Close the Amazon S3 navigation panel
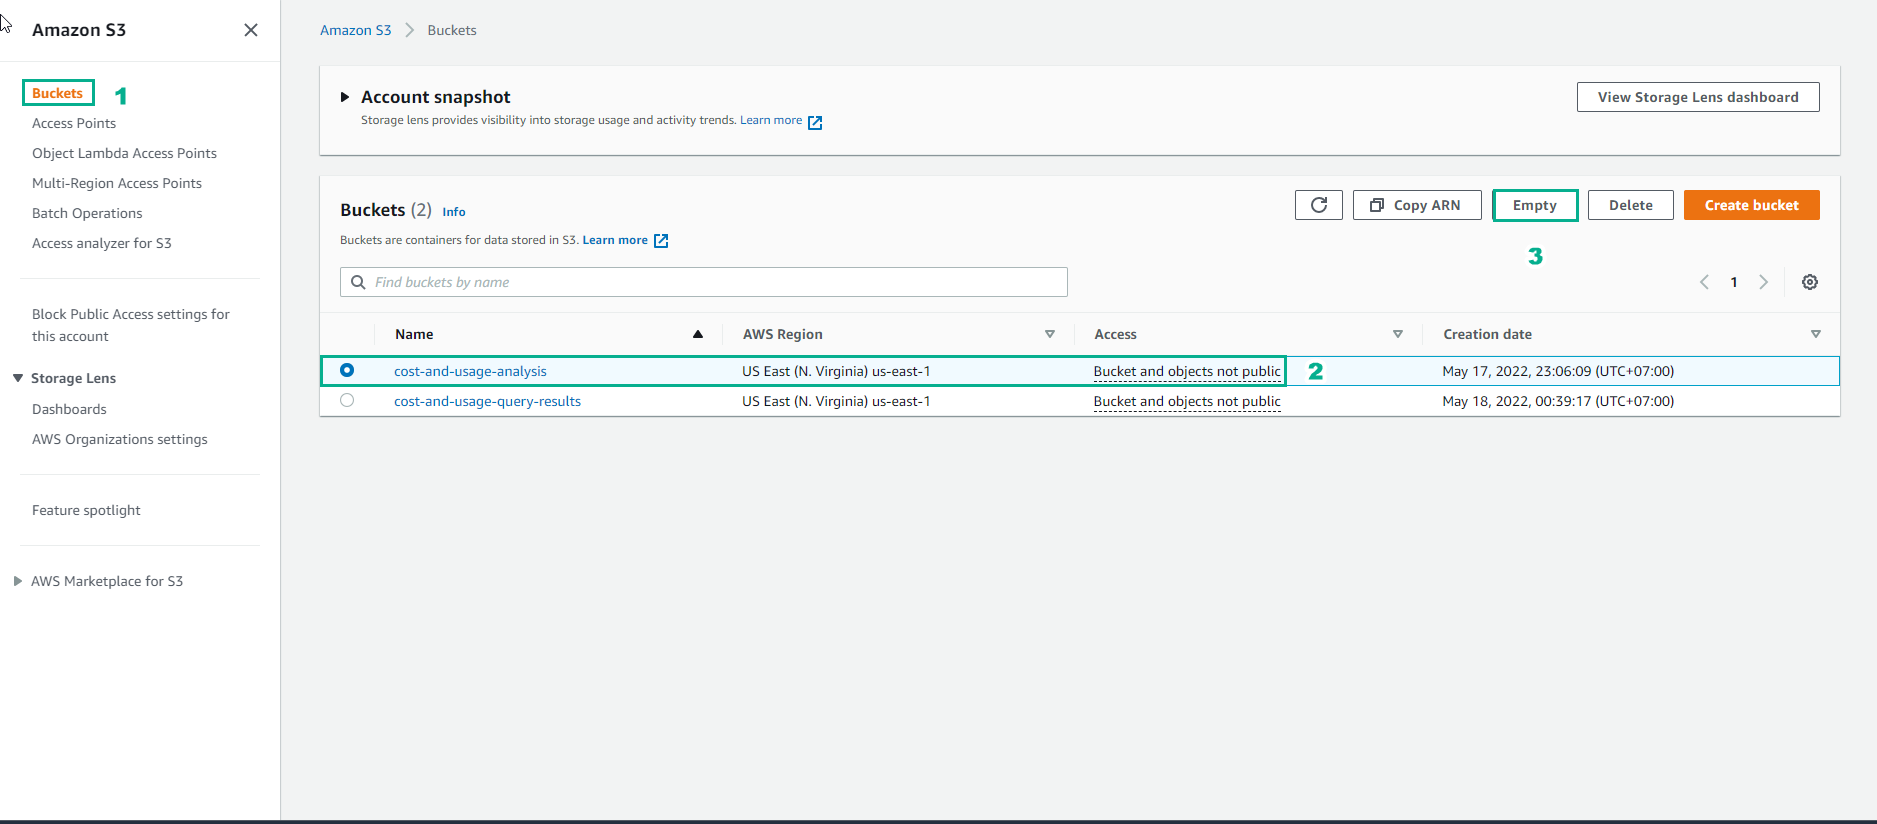 click(251, 30)
